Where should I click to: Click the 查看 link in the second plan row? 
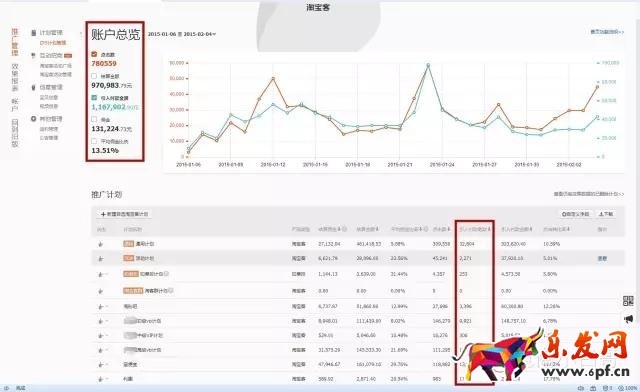[x=602, y=258]
